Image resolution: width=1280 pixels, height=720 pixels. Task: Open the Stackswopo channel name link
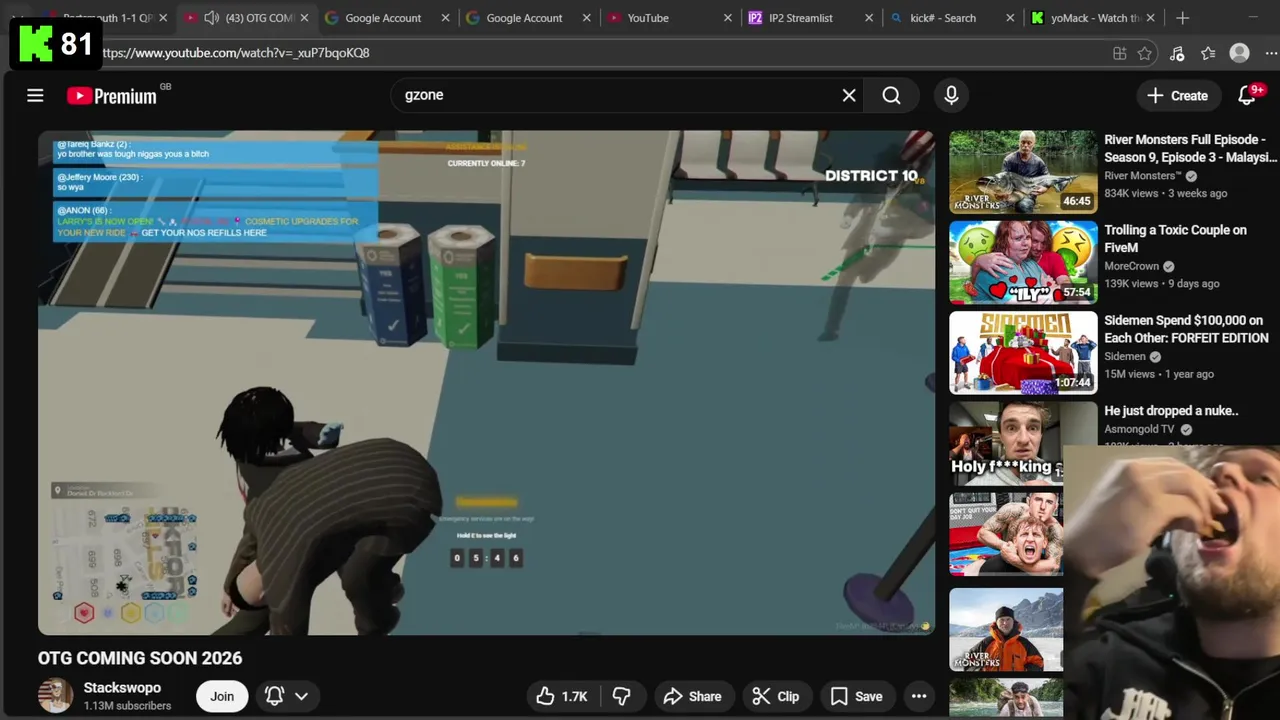pyautogui.click(x=122, y=688)
